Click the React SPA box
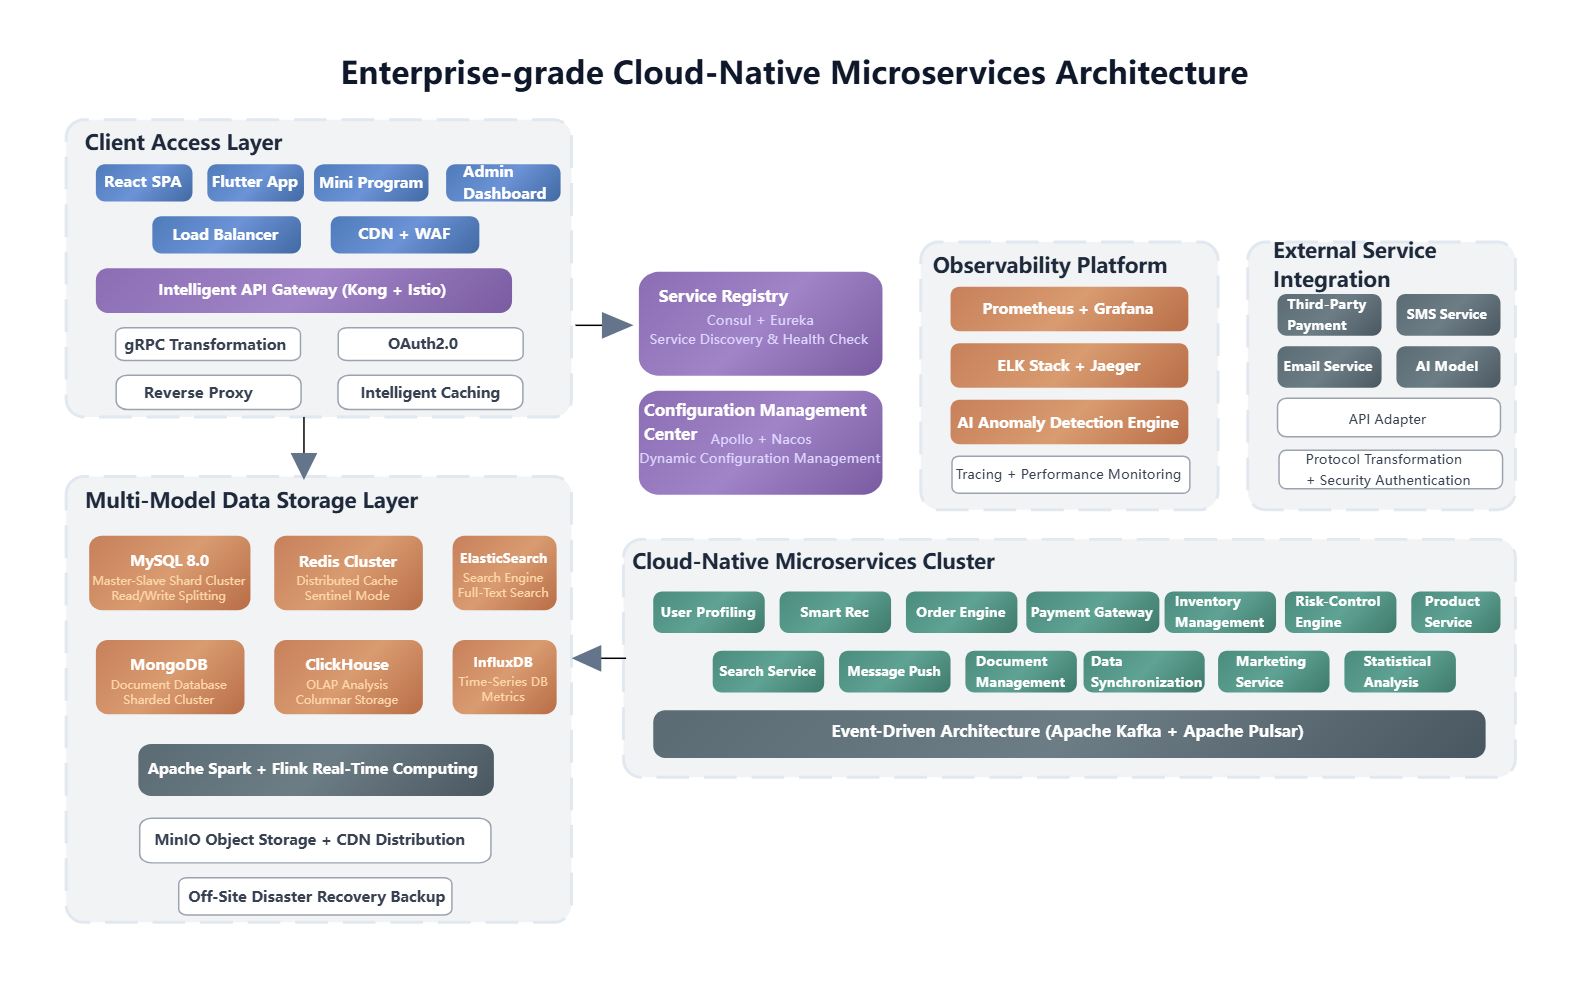Screen dimensions: 1580x987 pos(143,182)
